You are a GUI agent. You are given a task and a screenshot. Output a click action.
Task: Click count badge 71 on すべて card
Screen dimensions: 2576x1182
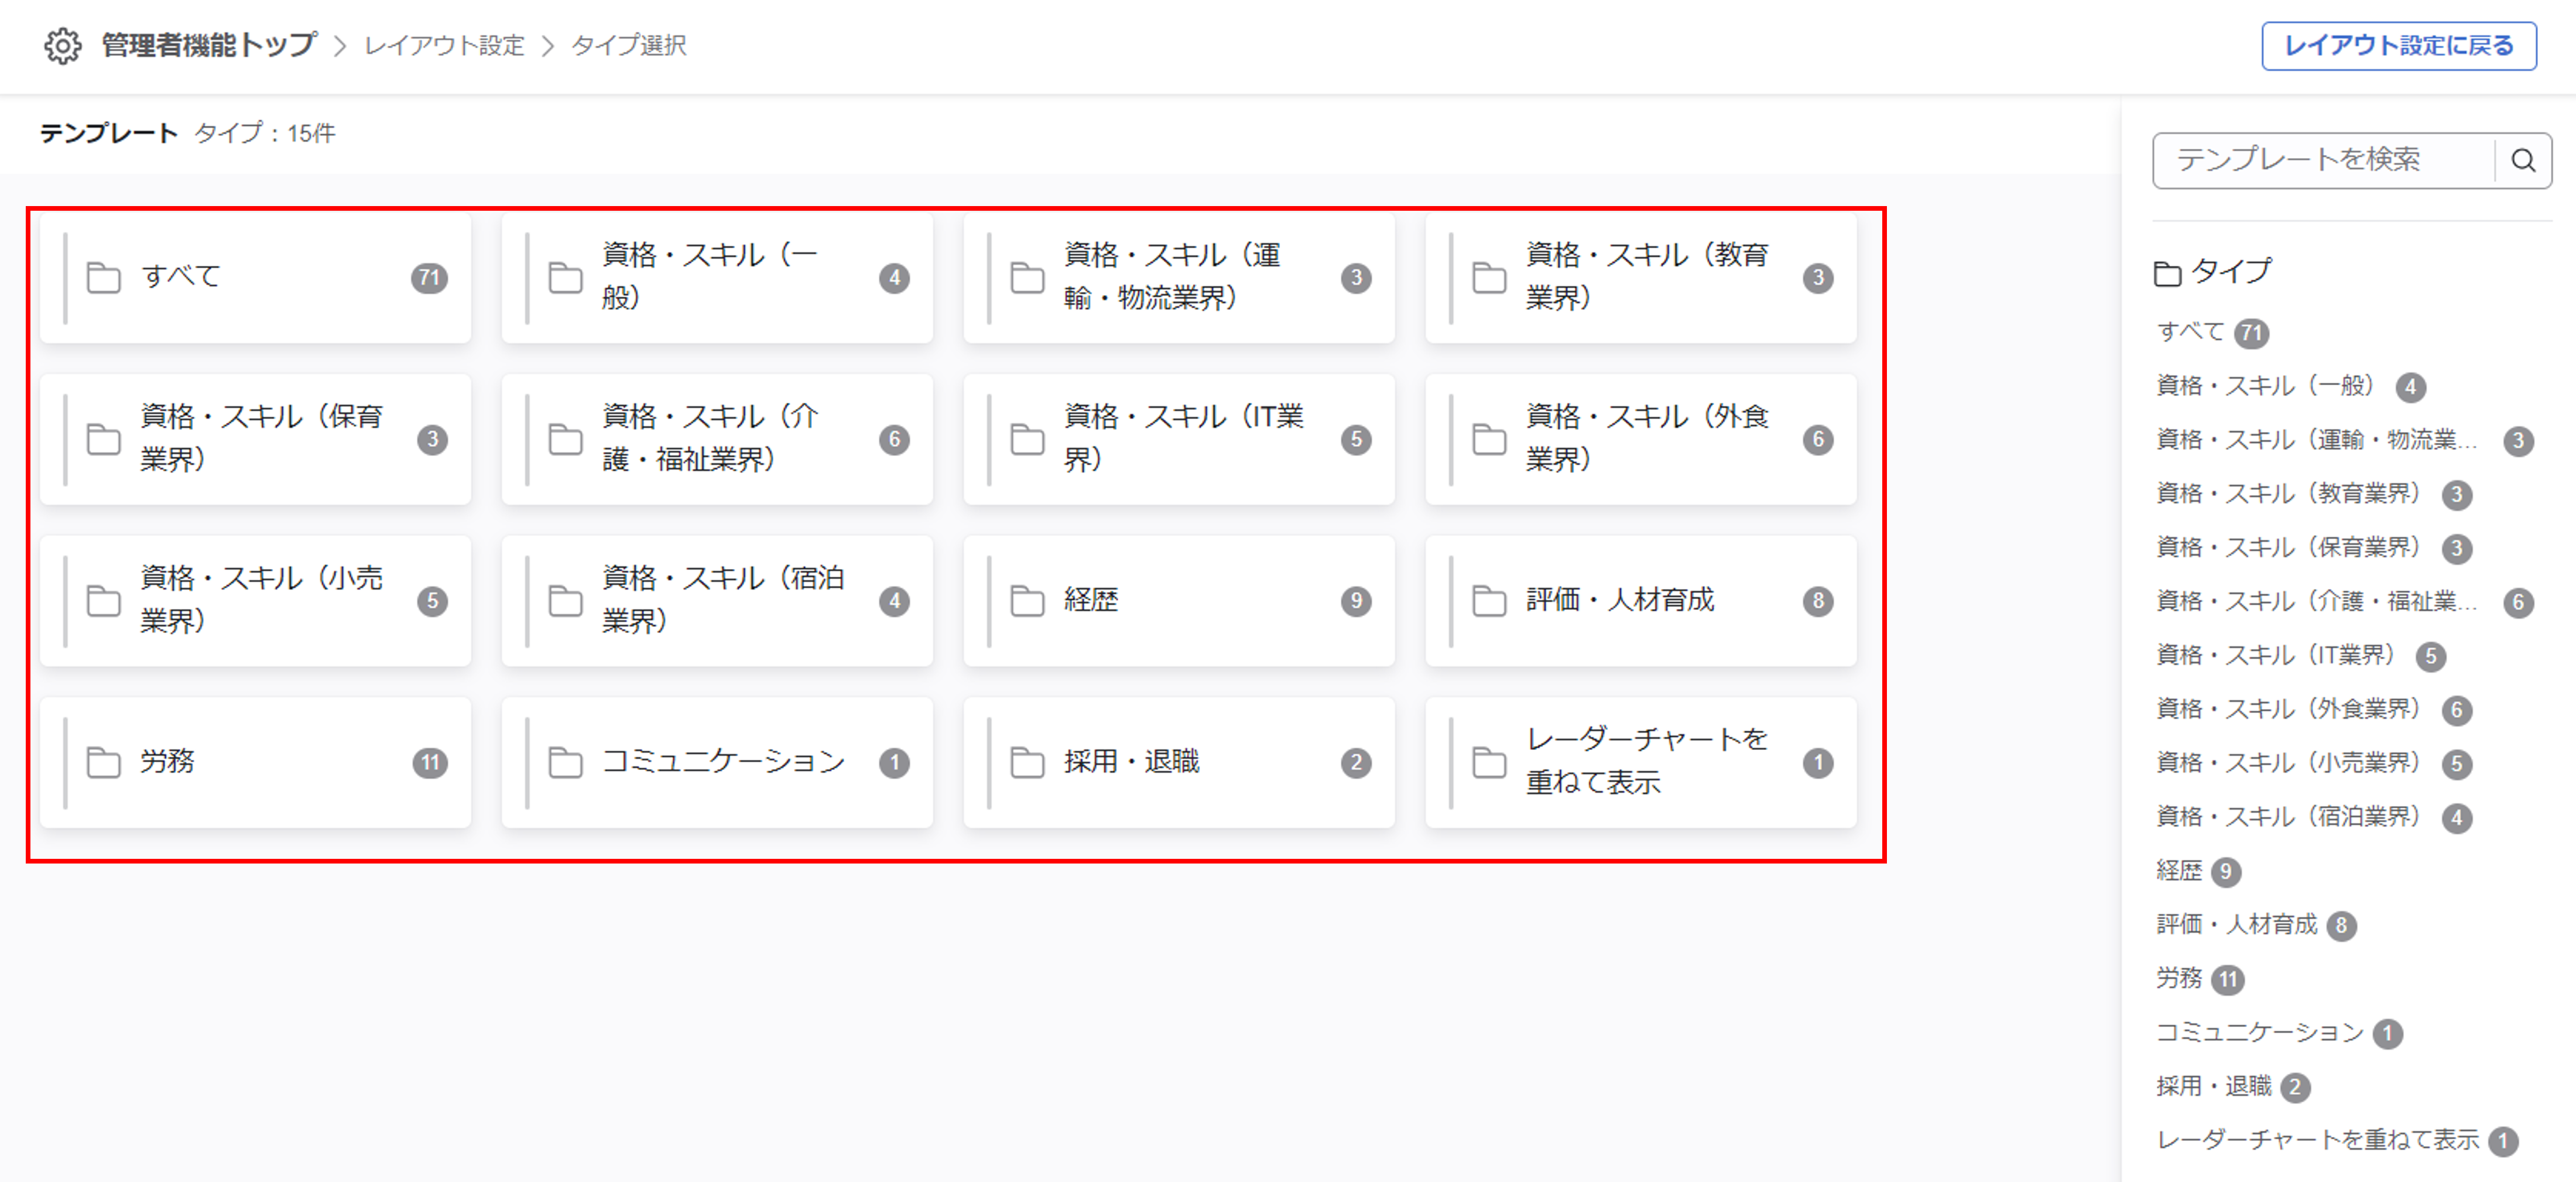click(x=429, y=278)
